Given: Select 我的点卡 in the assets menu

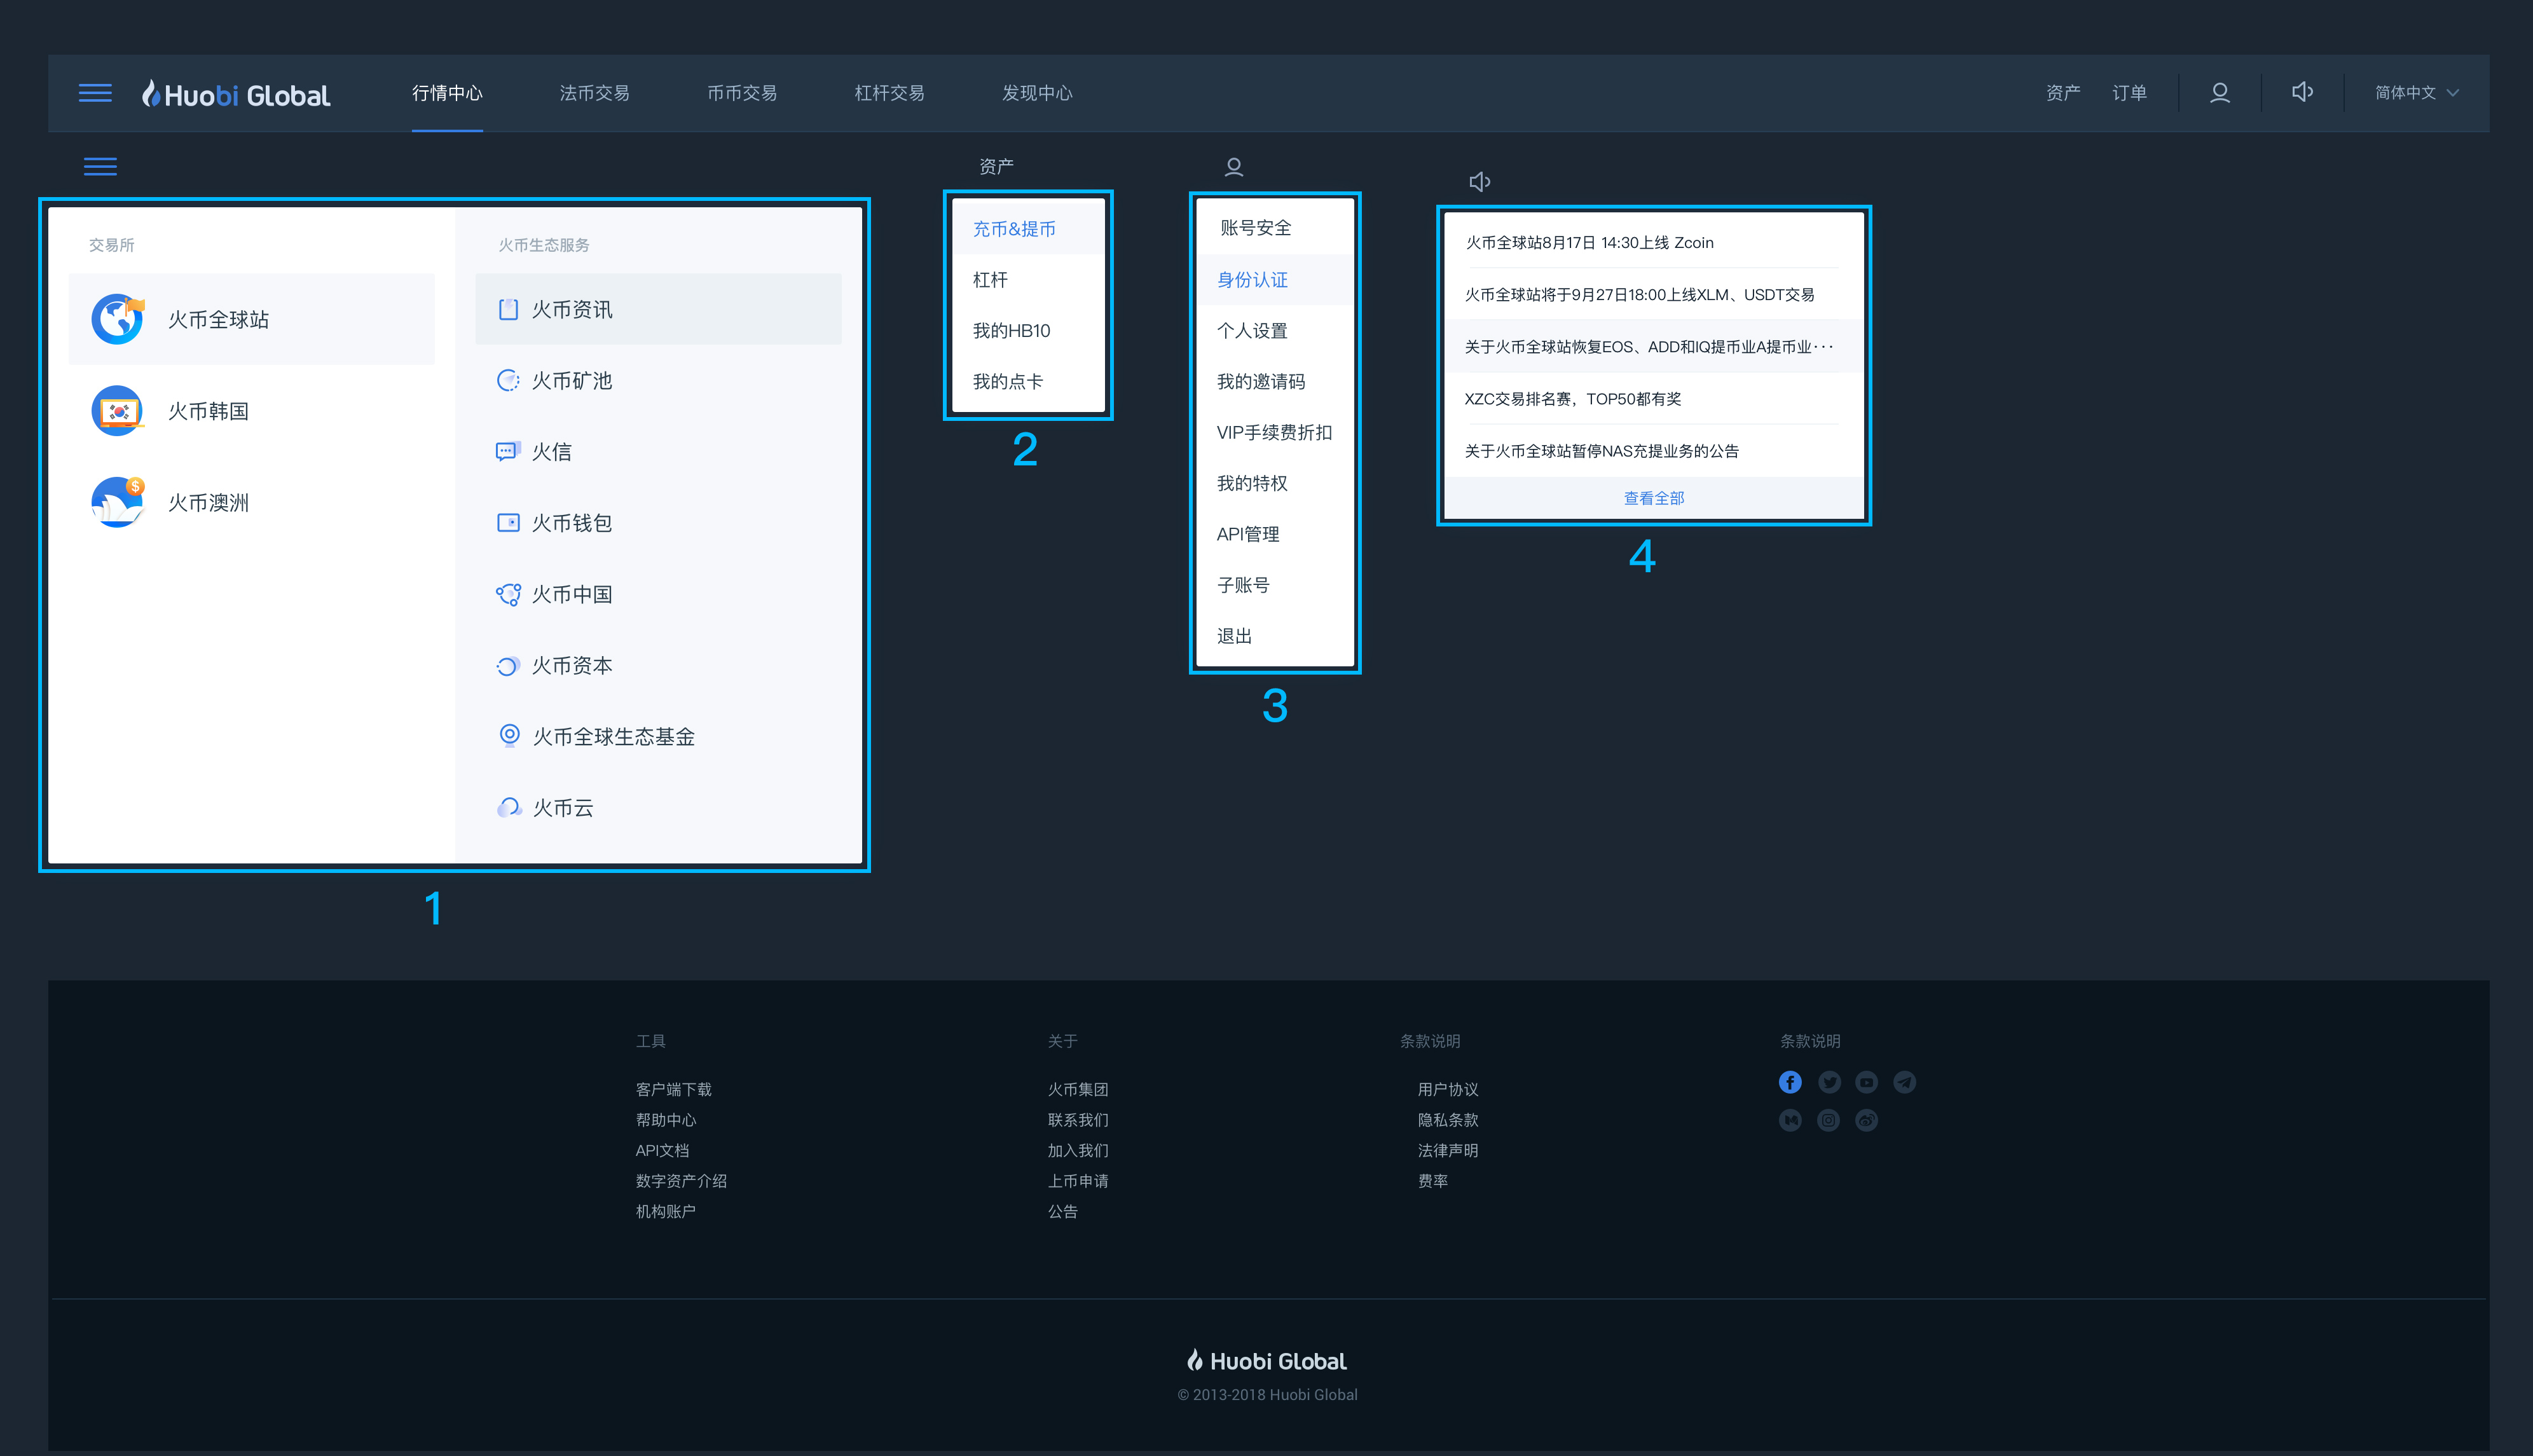Looking at the screenshot, I should [x=1028, y=381].
